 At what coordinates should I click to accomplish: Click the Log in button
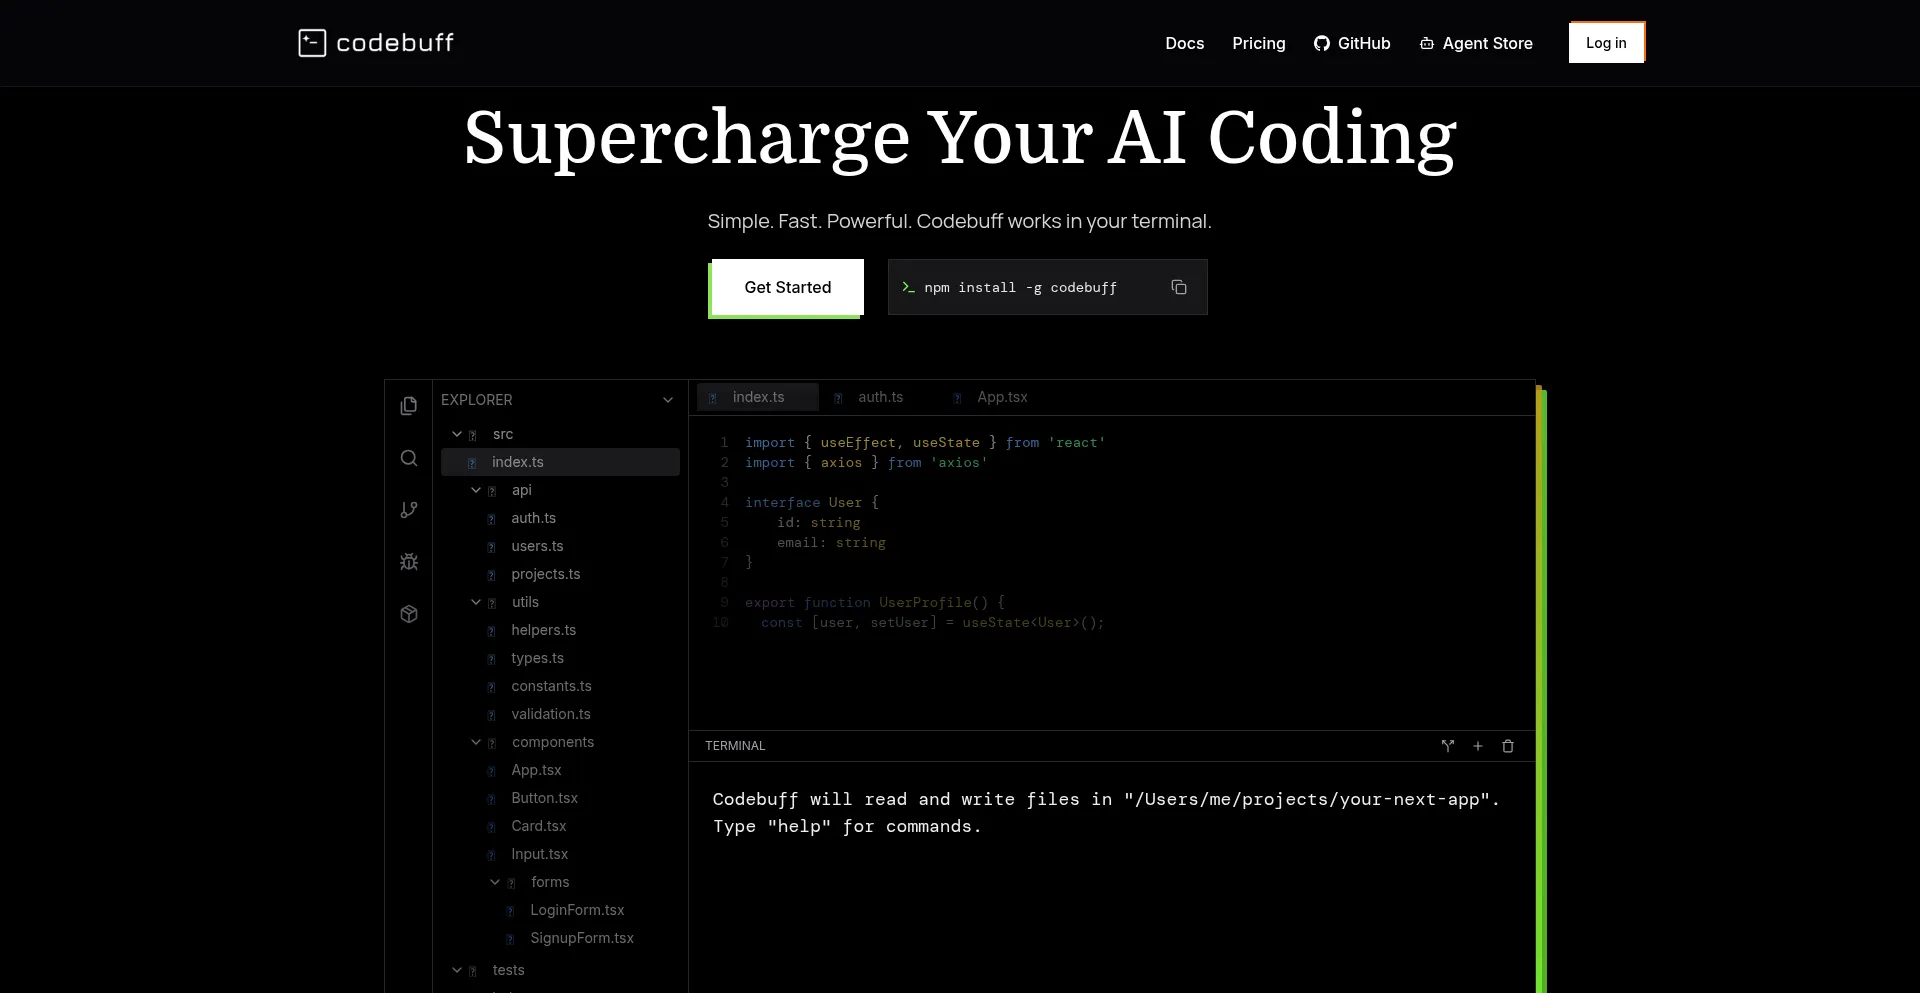coord(1605,43)
